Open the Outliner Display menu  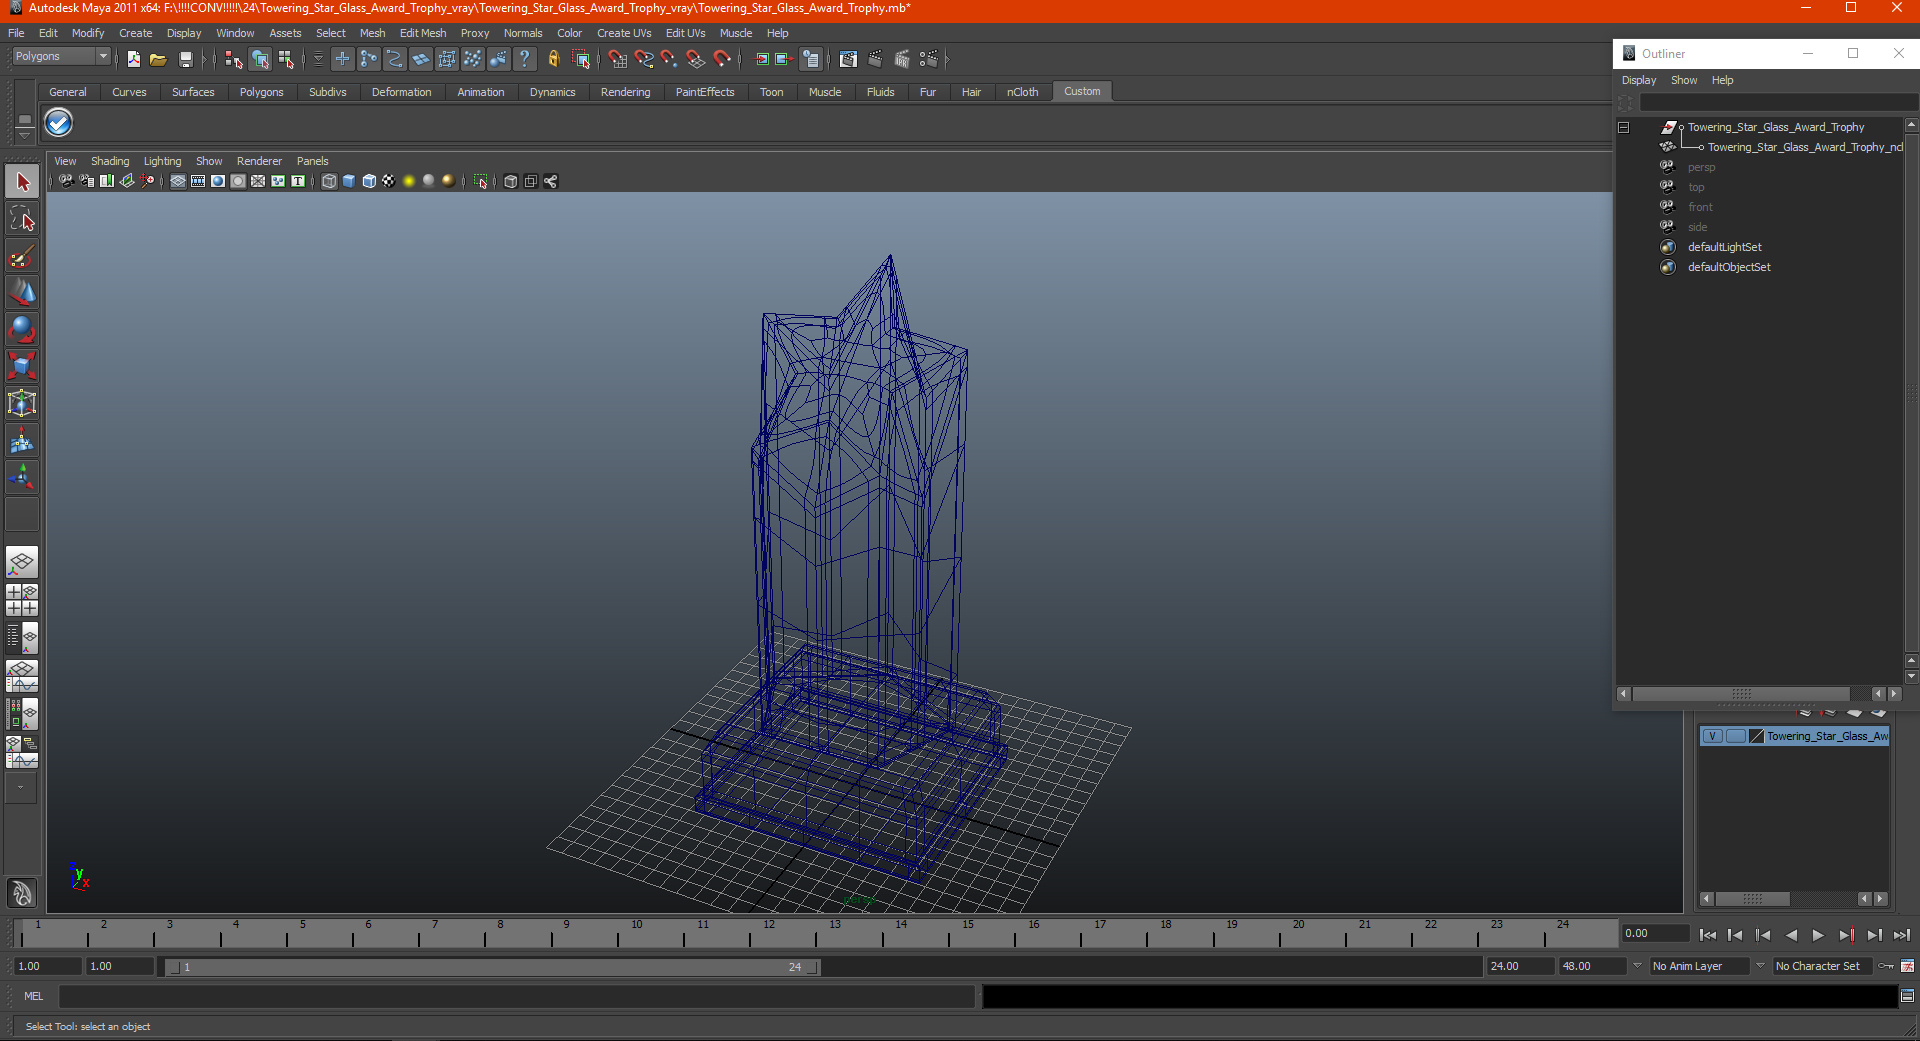[1639, 80]
